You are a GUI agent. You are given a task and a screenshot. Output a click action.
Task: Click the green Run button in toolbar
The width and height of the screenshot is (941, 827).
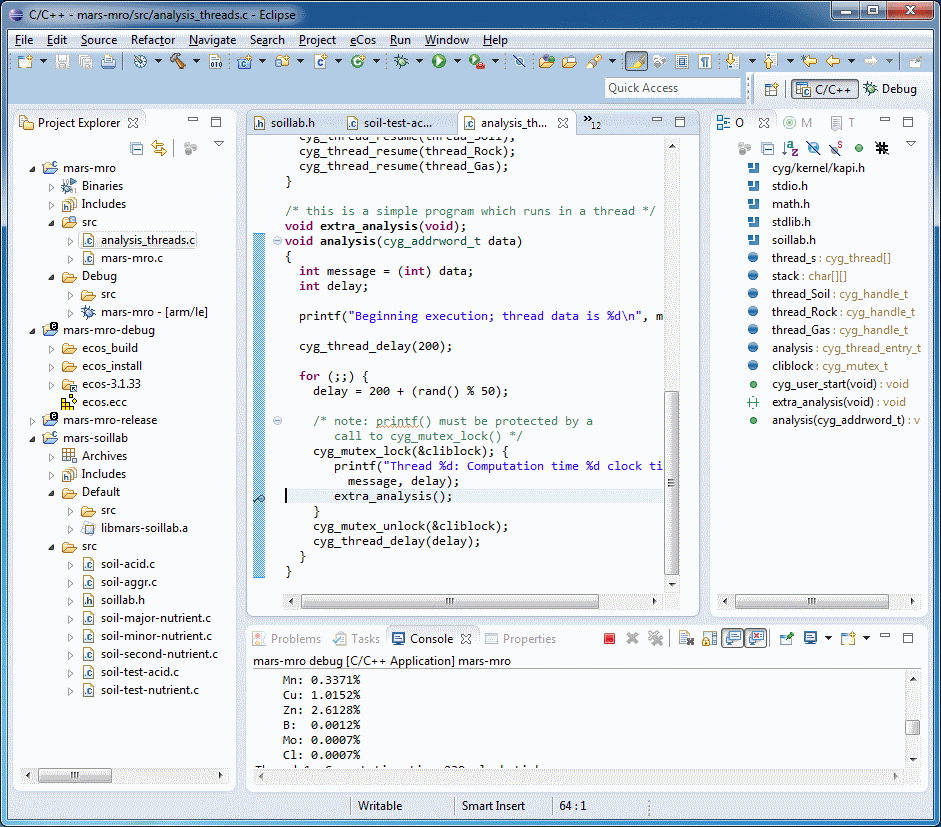point(439,62)
